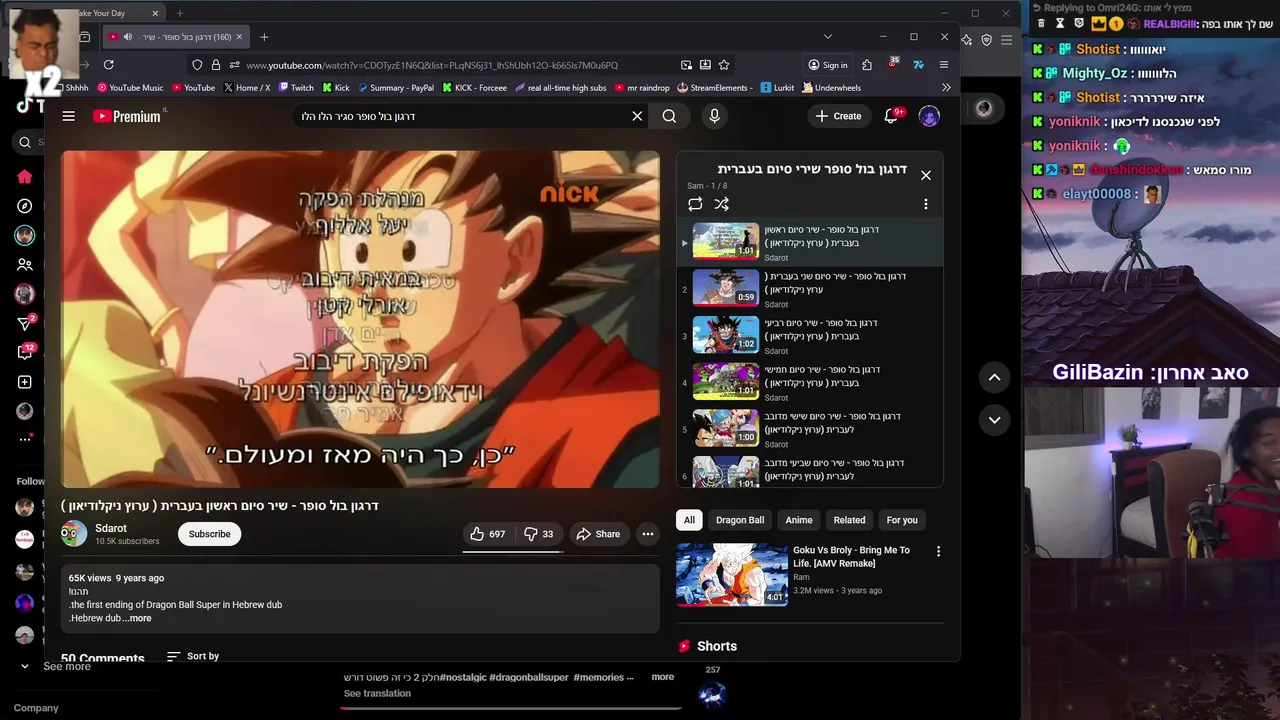This screenshot has height=720, width=1280.
Task: Go to next TikTok video down arrow
Action: (x=994, y=420)
